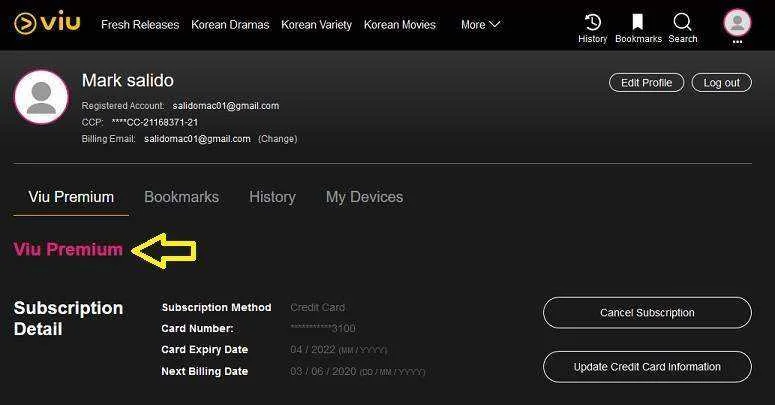The width and height of the screenshot is (775, 405).
Task: Click the Log out button
Action: point(722,83)
